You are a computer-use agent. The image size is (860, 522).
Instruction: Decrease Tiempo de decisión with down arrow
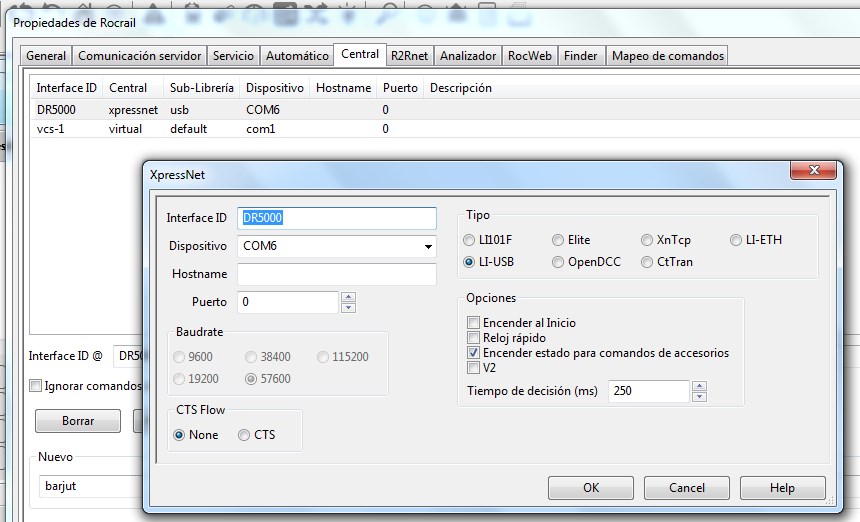pos(699,397)
